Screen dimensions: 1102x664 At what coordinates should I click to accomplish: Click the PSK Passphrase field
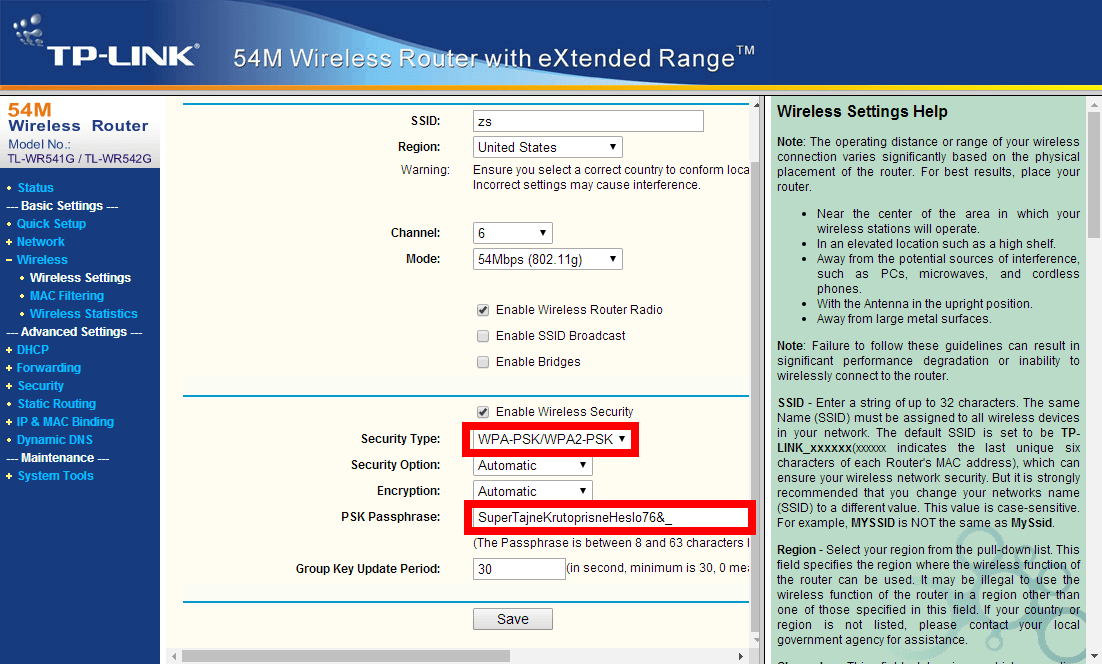[x=609, y=518]
